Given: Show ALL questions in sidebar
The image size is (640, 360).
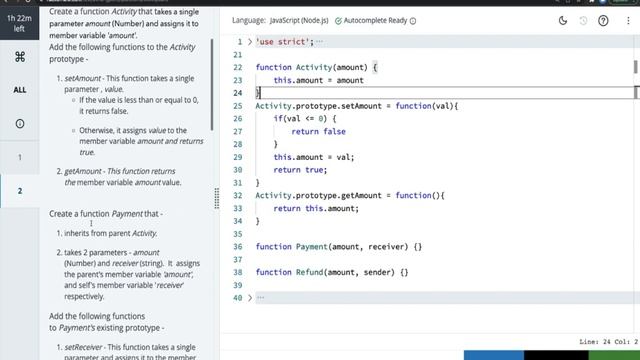Looking at the screenshot, I should (20, 90).
